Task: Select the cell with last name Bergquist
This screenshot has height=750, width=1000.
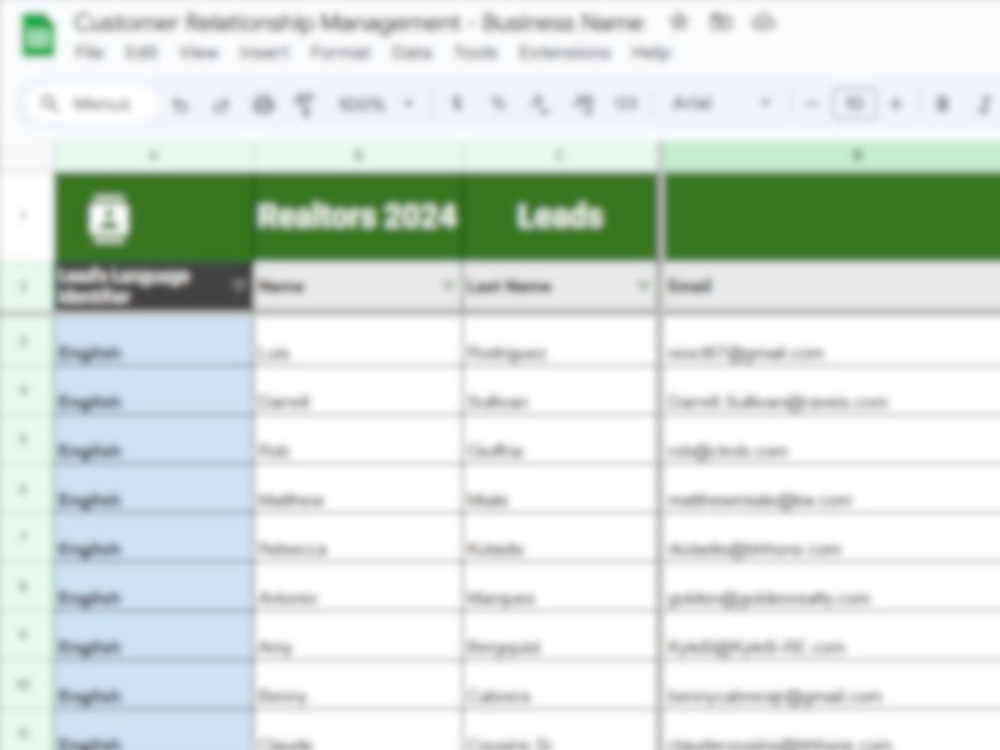Action: [559, 636]
